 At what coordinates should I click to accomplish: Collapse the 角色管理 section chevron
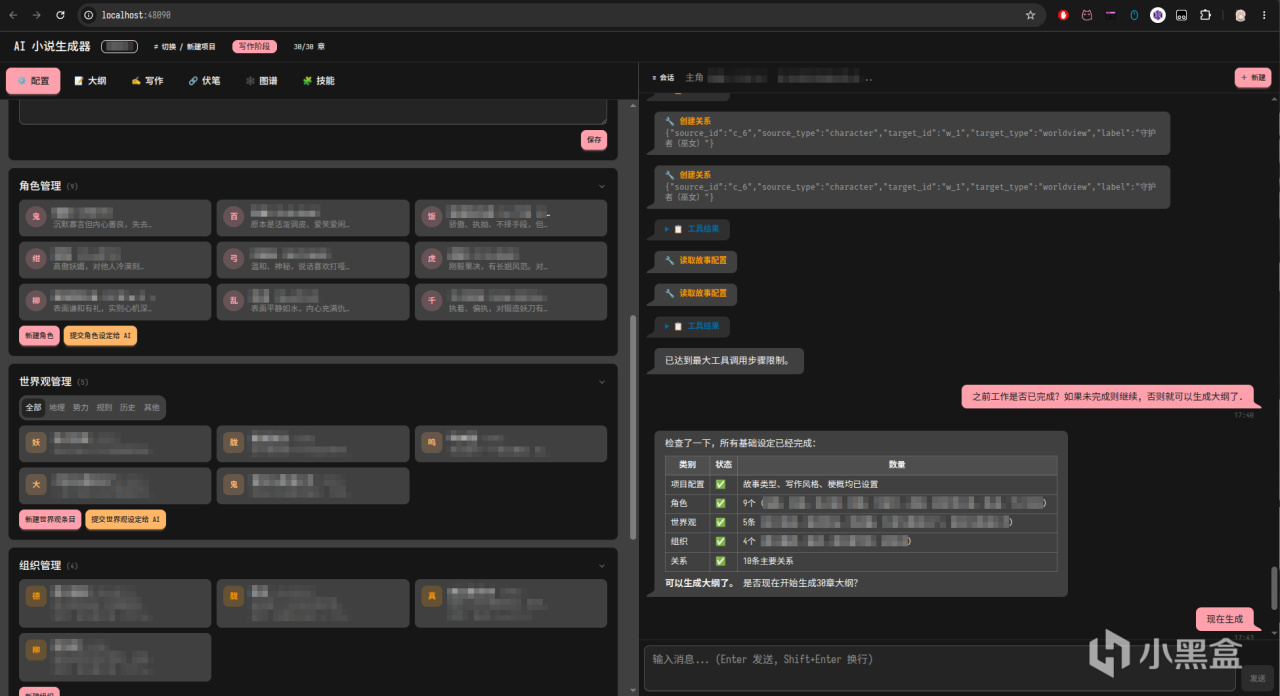click(x=602, y=186)
